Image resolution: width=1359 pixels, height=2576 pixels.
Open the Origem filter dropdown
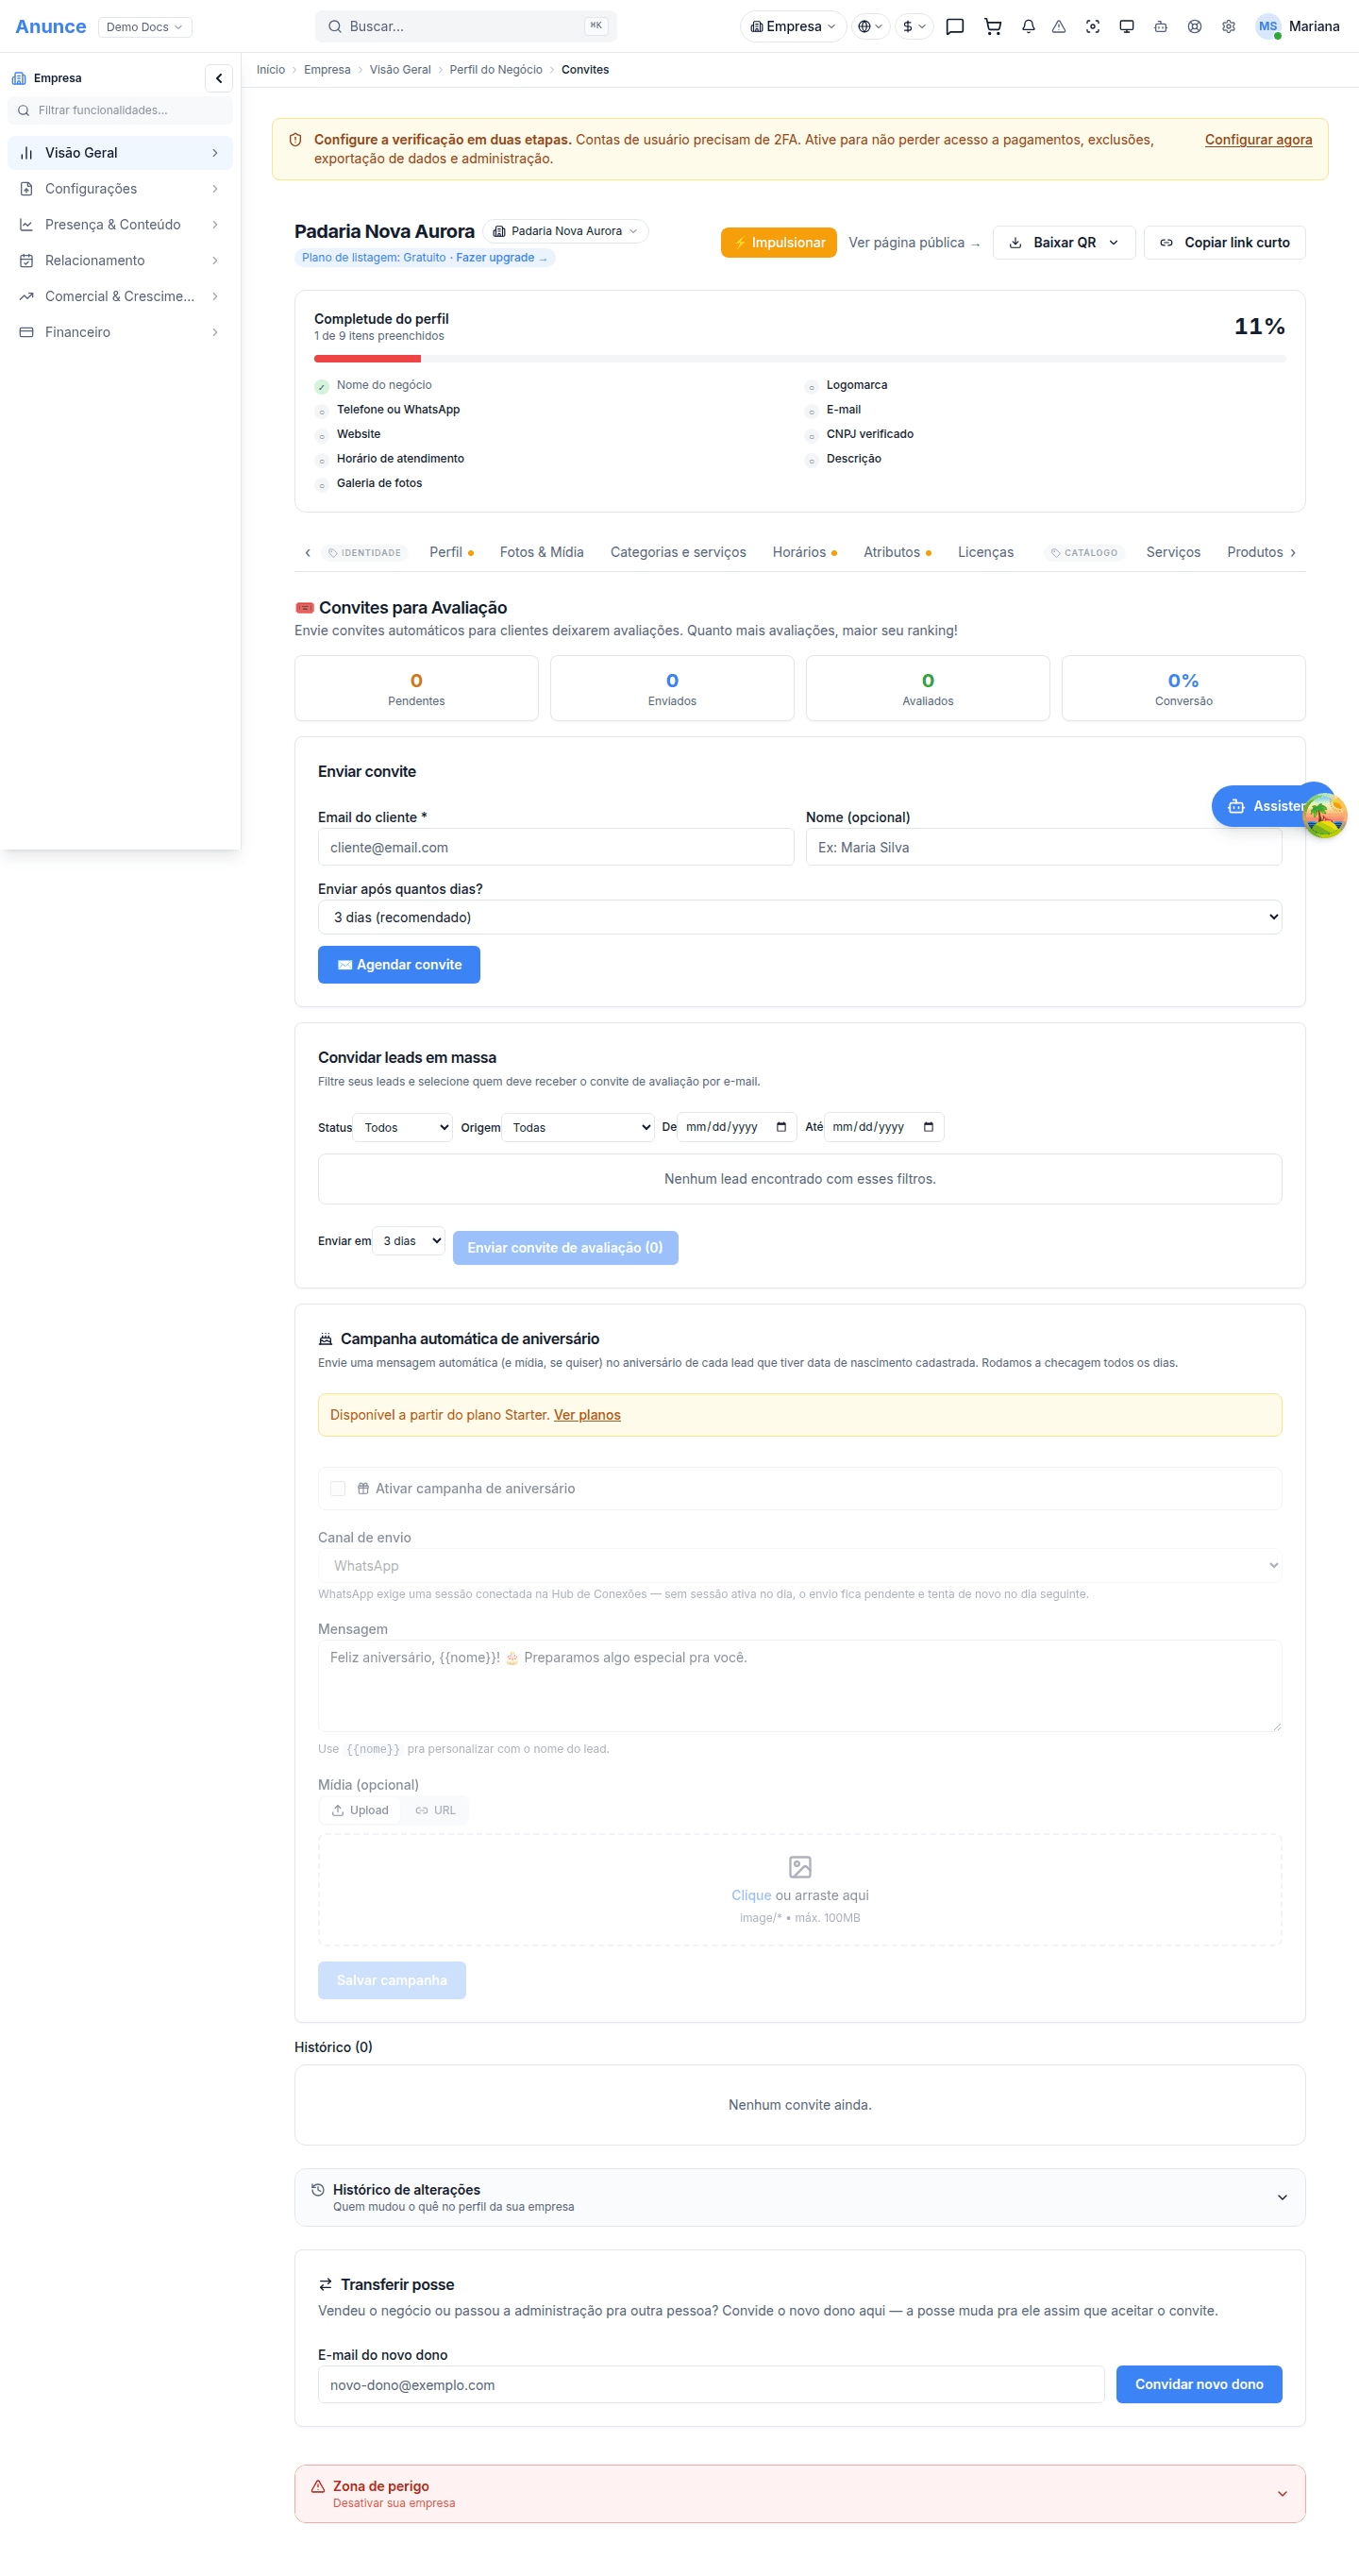[577, 1127]
